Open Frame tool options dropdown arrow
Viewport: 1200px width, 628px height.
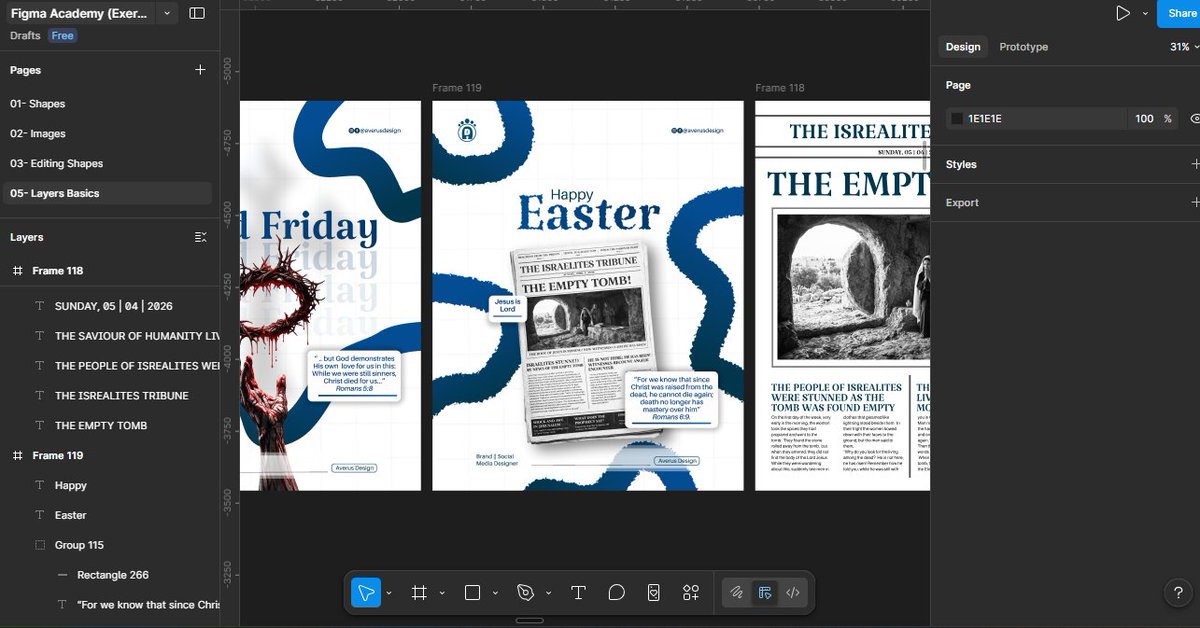[x=442, y=593]
